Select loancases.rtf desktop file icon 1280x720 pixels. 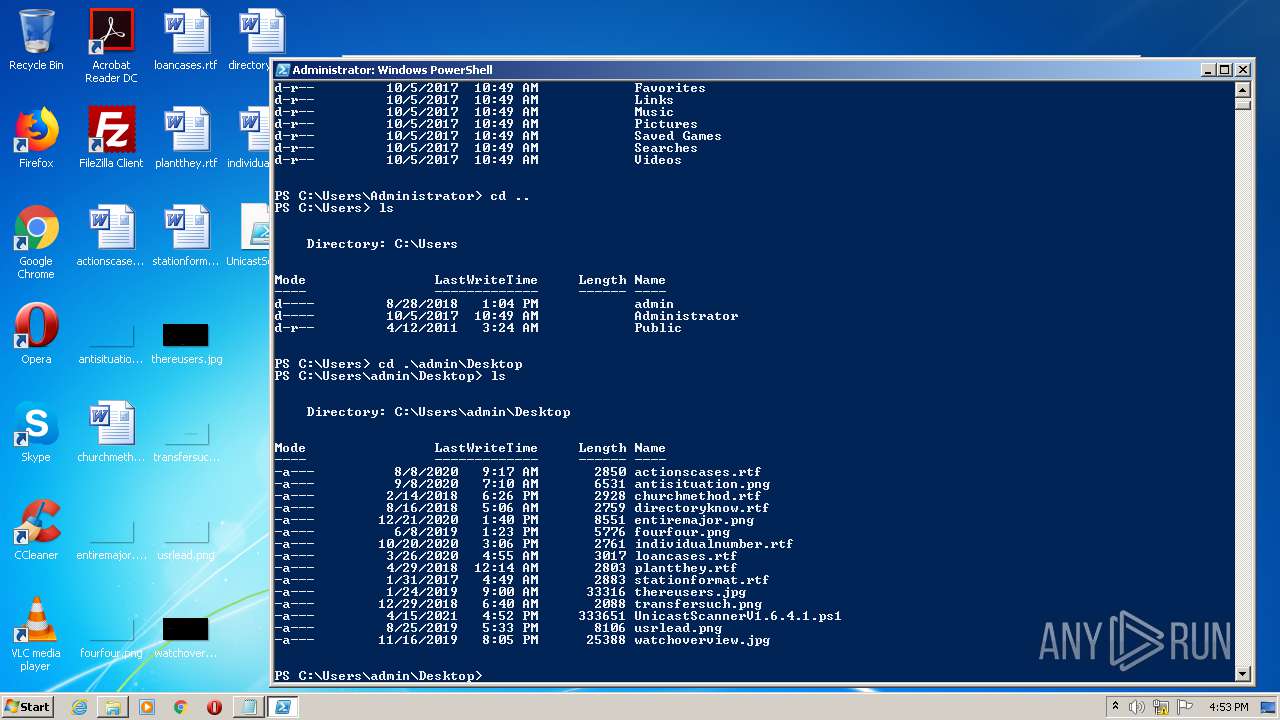(x=186, y=40)
